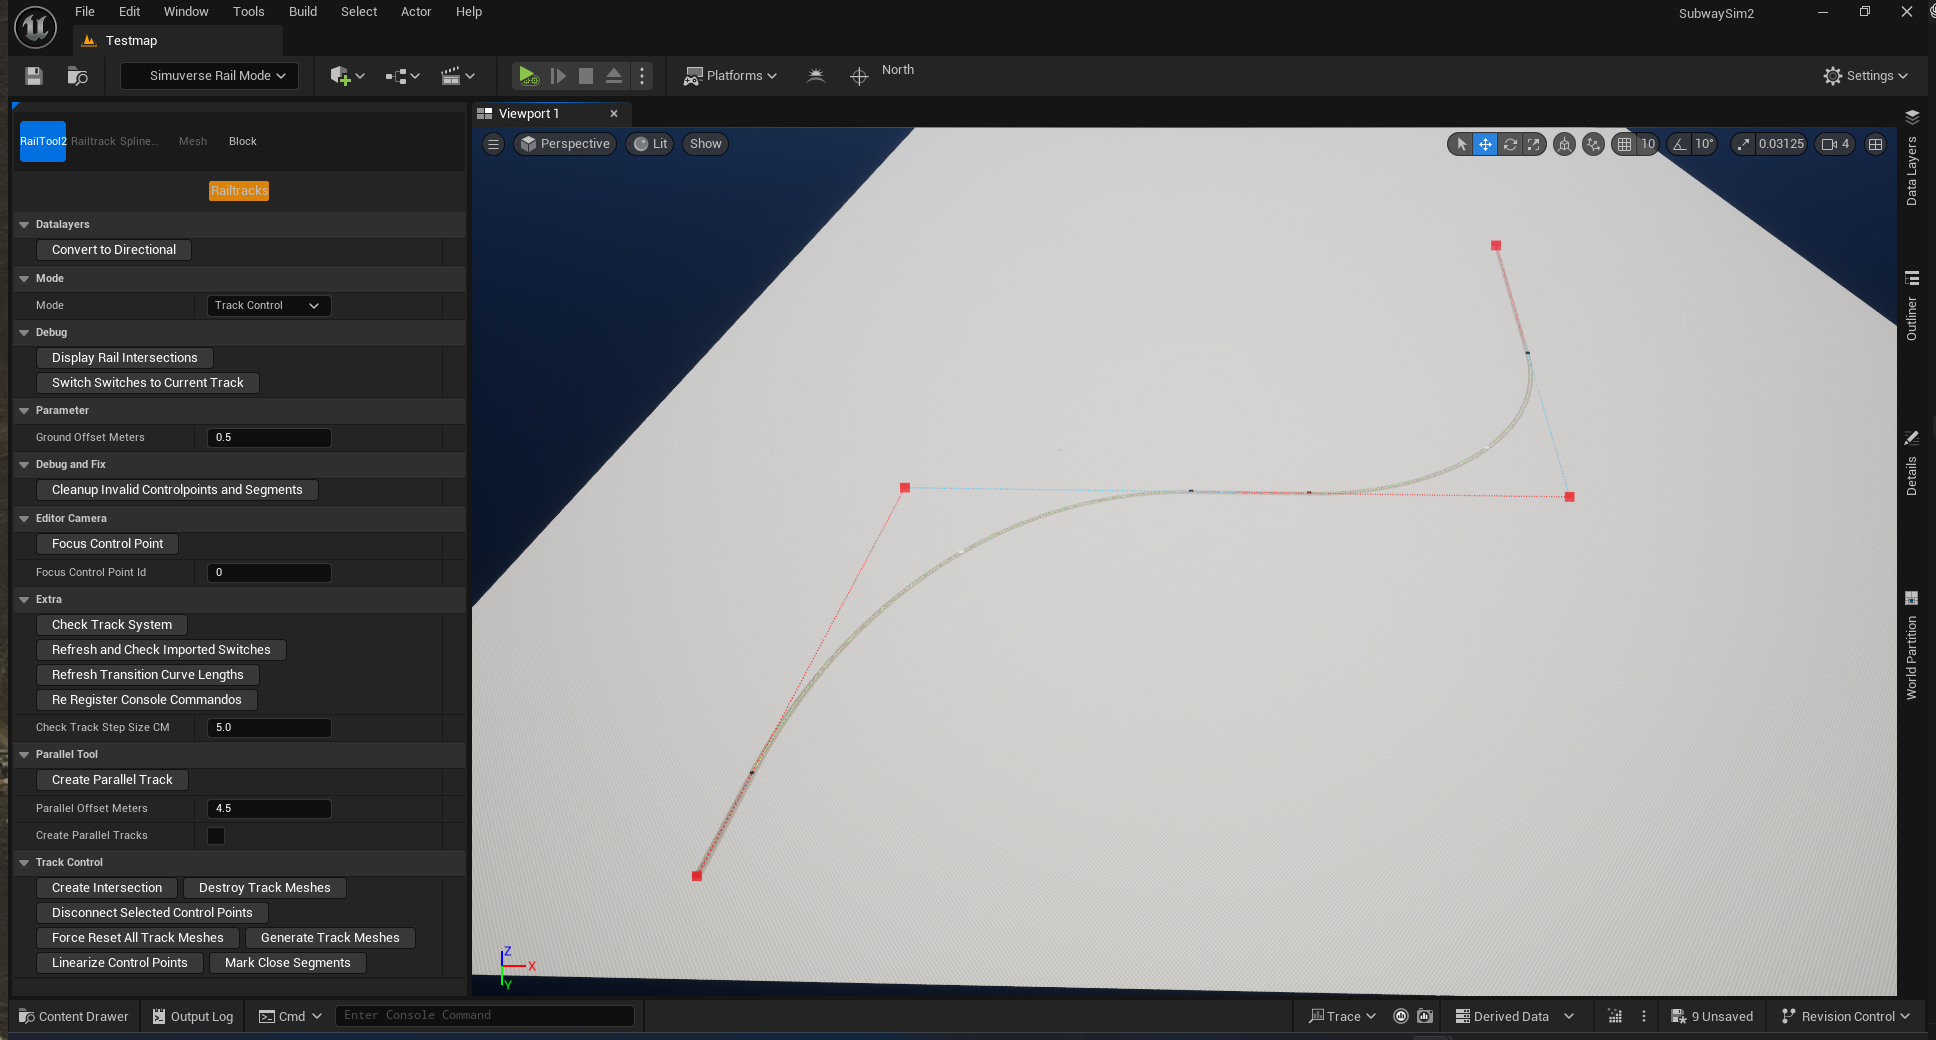Toggle the Create Parallel Tracks checkbox
Screen dimensions: 1936x1040
tap(216, 836)
